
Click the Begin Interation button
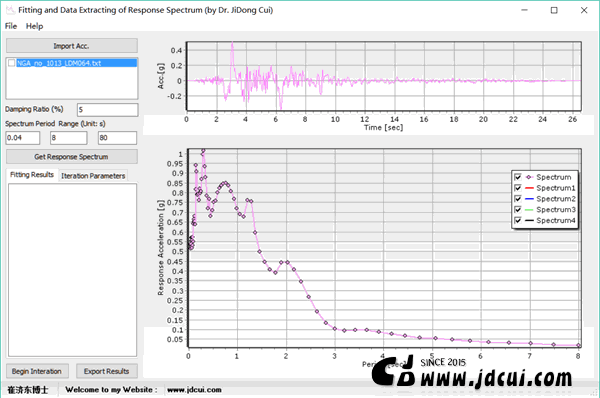coord(37,371)
